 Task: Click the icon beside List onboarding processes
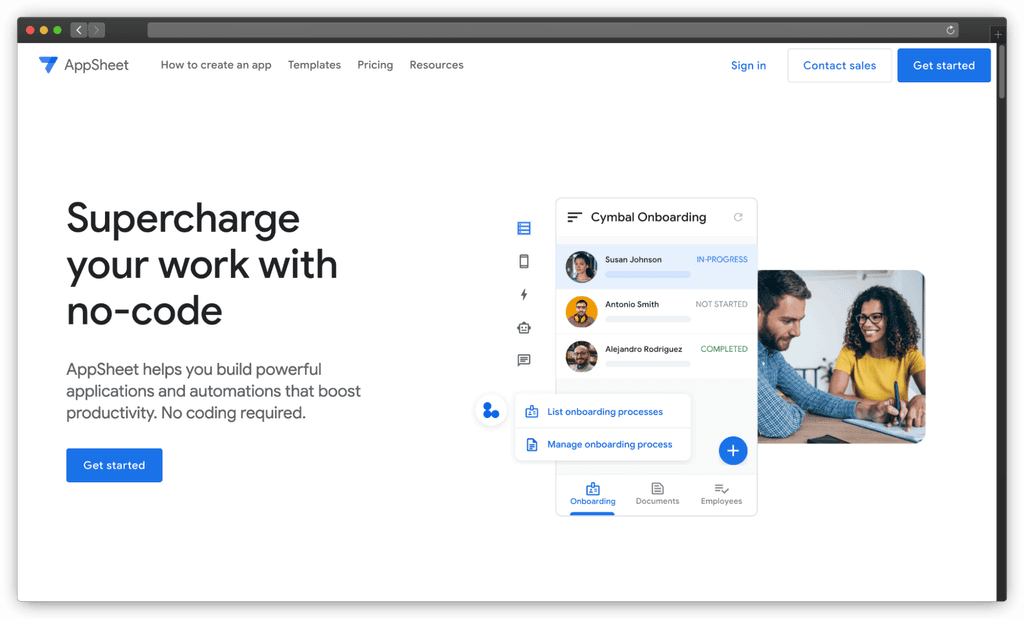click(x=532, y=411)
